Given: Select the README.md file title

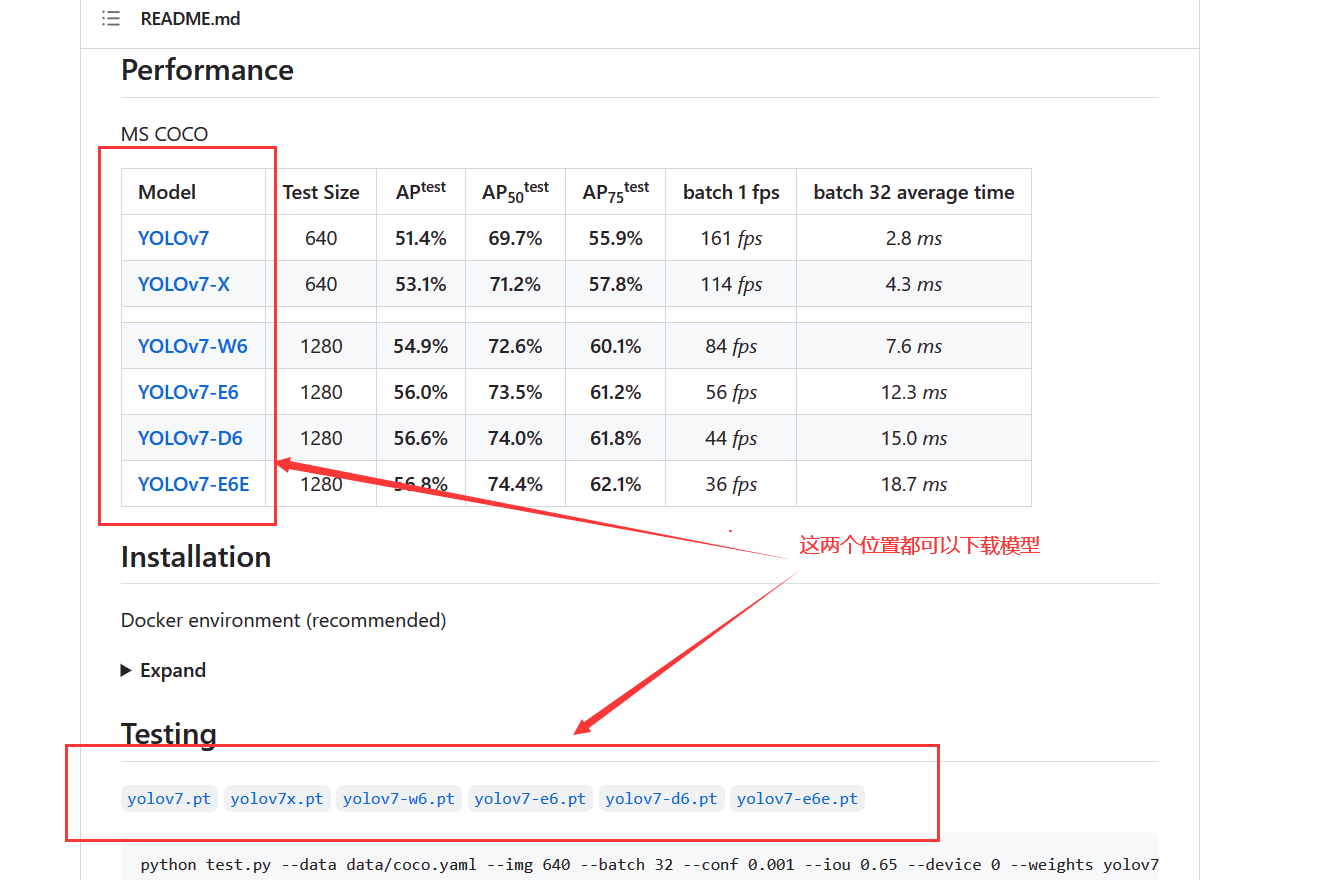Looking at the screenshot, I should [x=190, y=18].
